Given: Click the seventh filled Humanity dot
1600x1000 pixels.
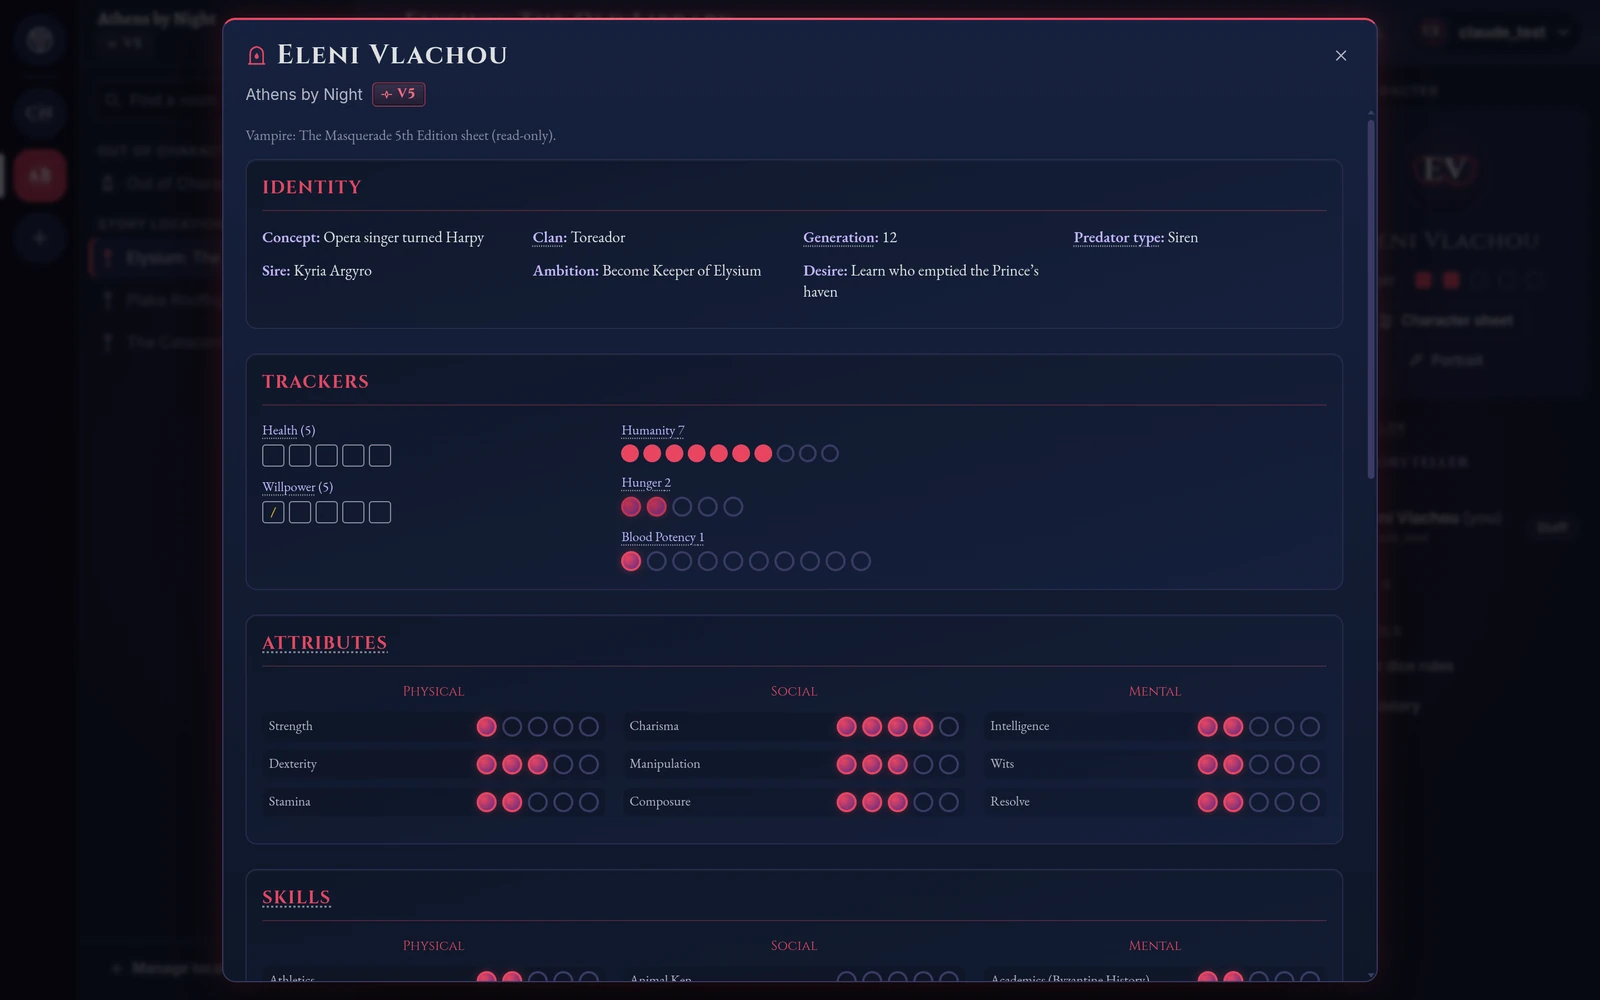Looking at the screenshot, I should [763, 453].
